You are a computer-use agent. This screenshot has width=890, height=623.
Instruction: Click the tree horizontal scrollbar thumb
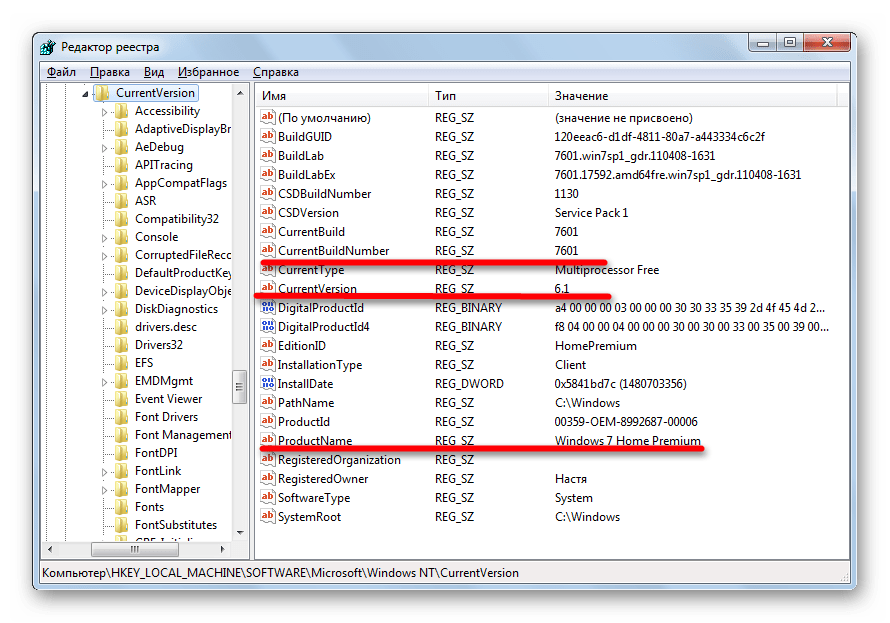[135, 549]
